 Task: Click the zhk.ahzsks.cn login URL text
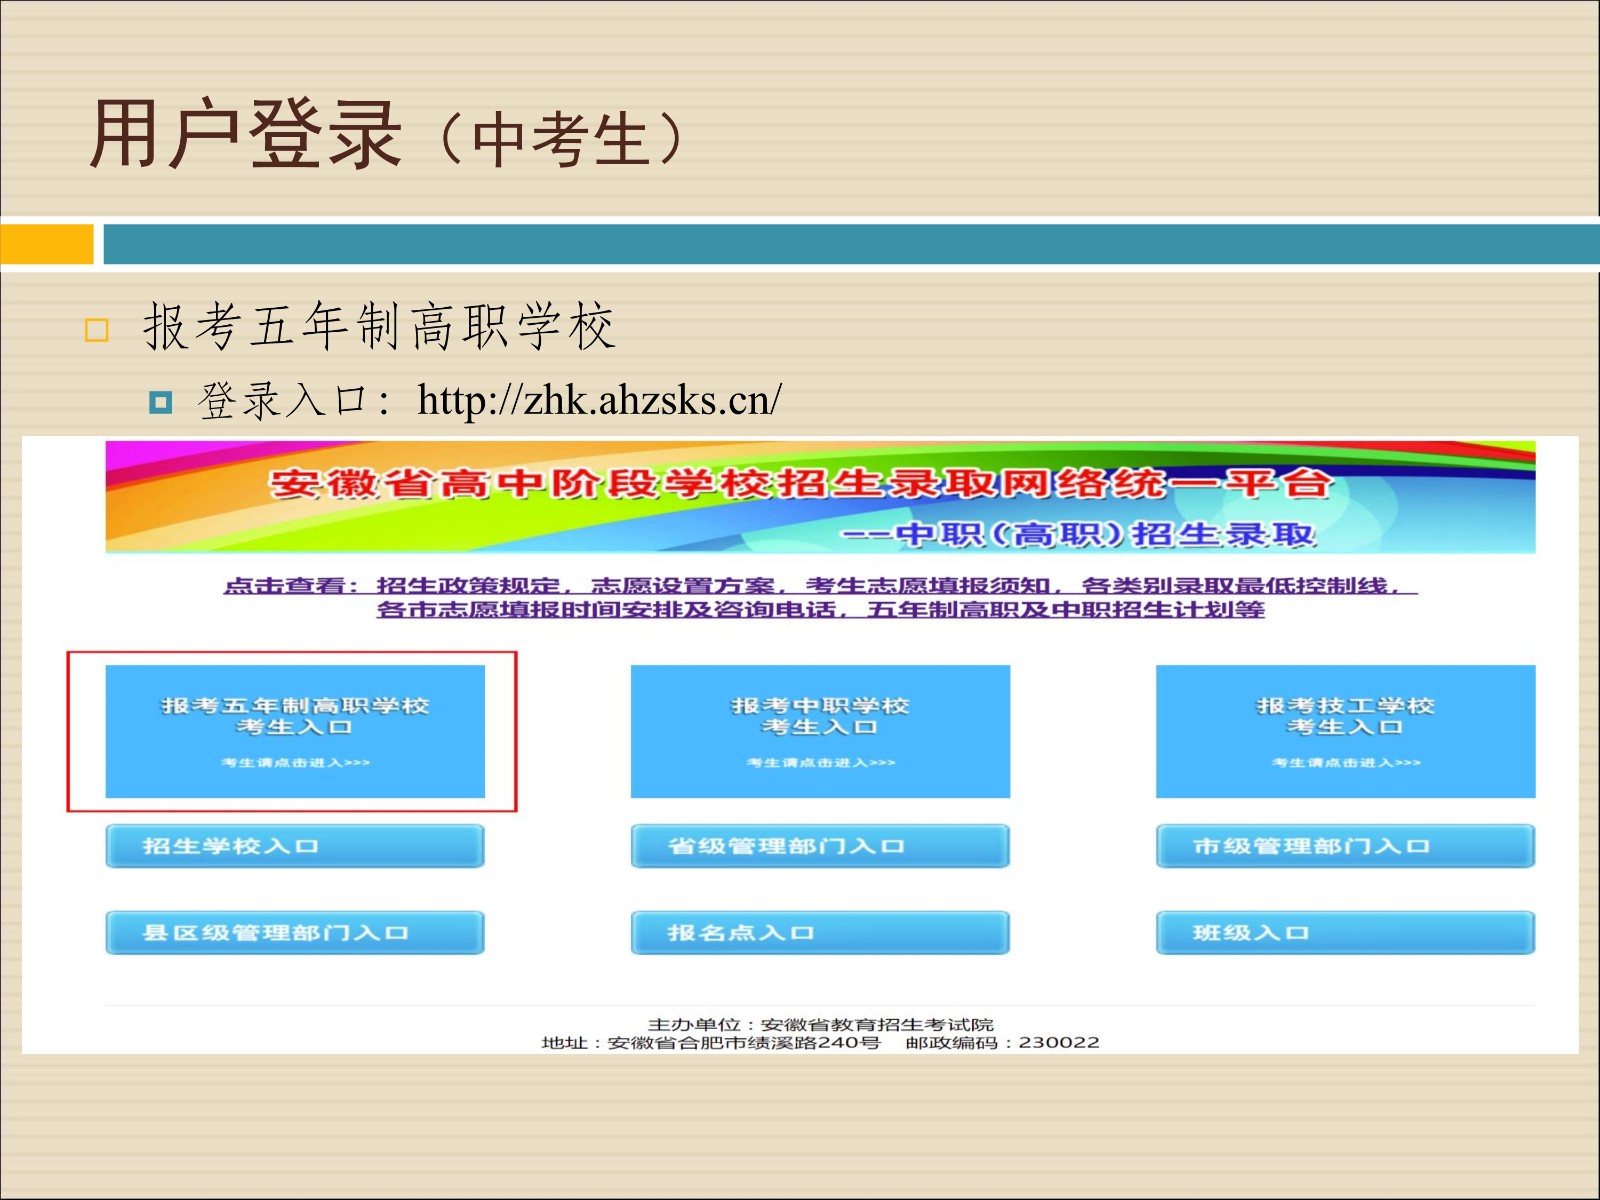coord(599,400)
